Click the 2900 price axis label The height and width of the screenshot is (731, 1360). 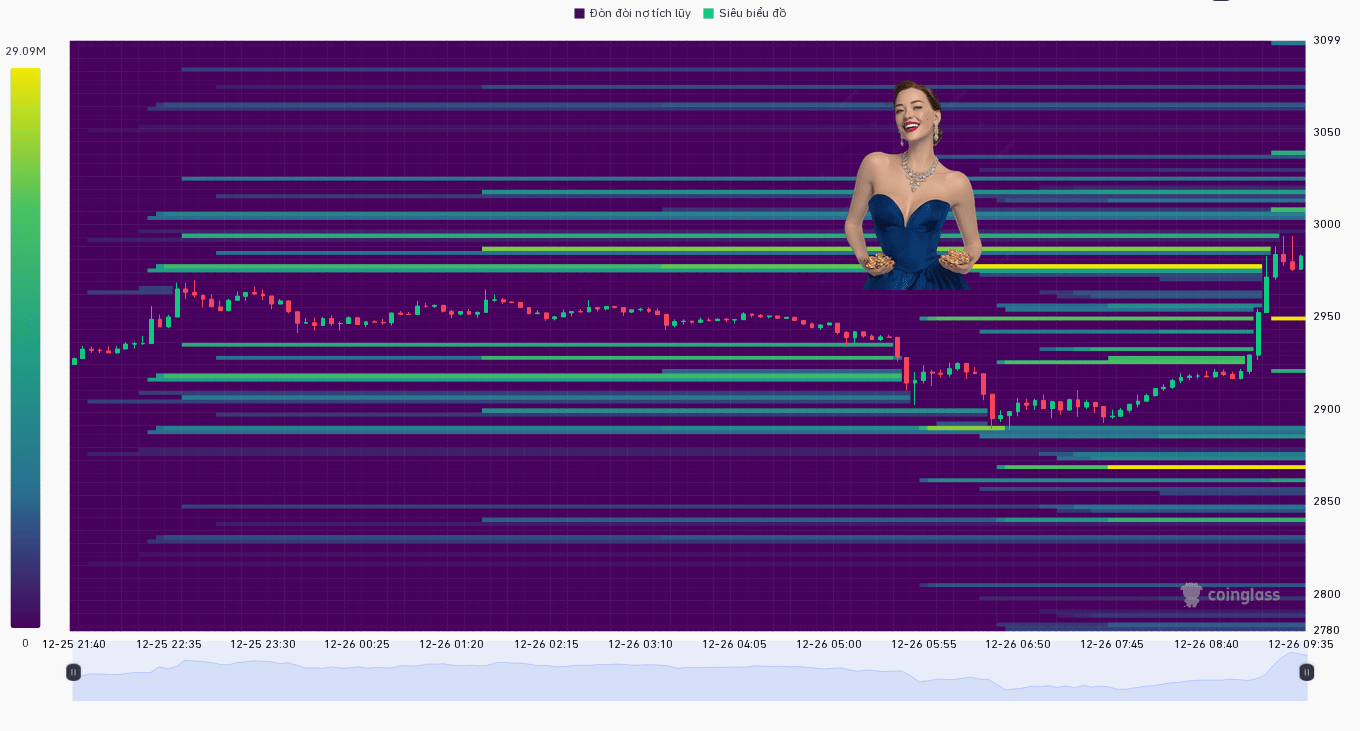1327,409
